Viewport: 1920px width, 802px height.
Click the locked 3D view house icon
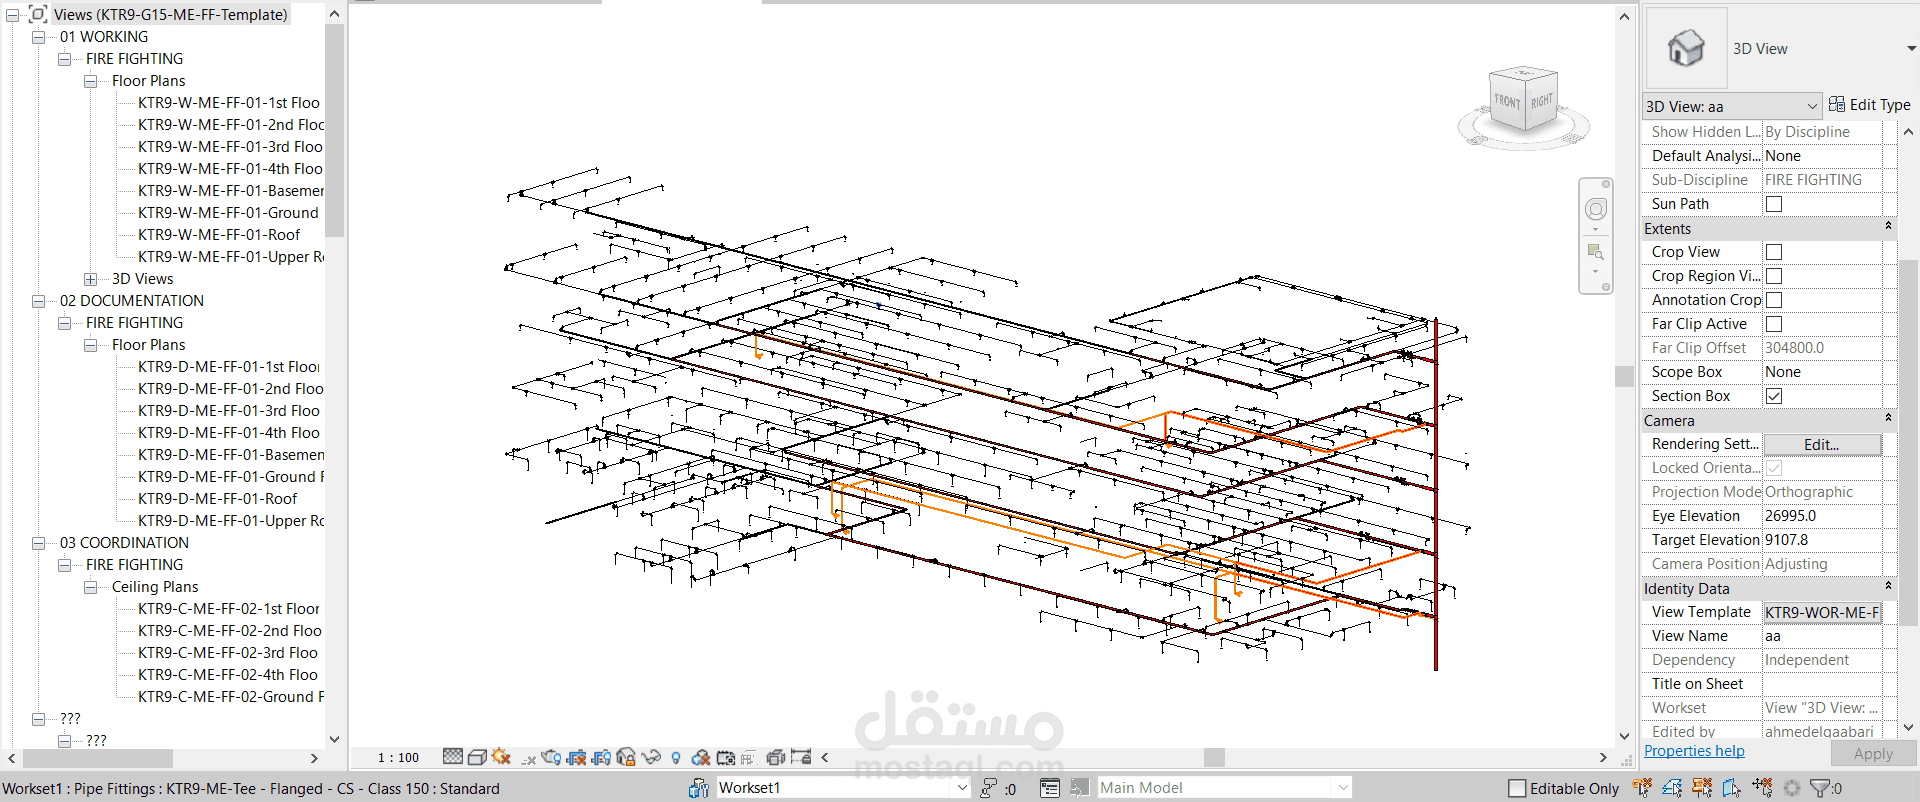tap(626, 757)
